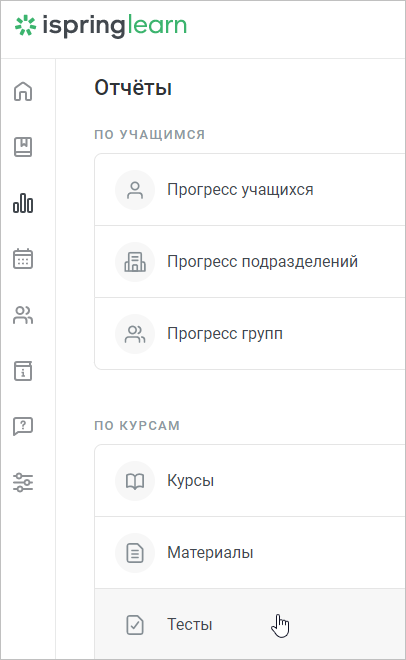Image resolution: width=406 pixels, height=660 pixels.
Task: Click the document icon beside Материалы
Action: tap(135, 553)
